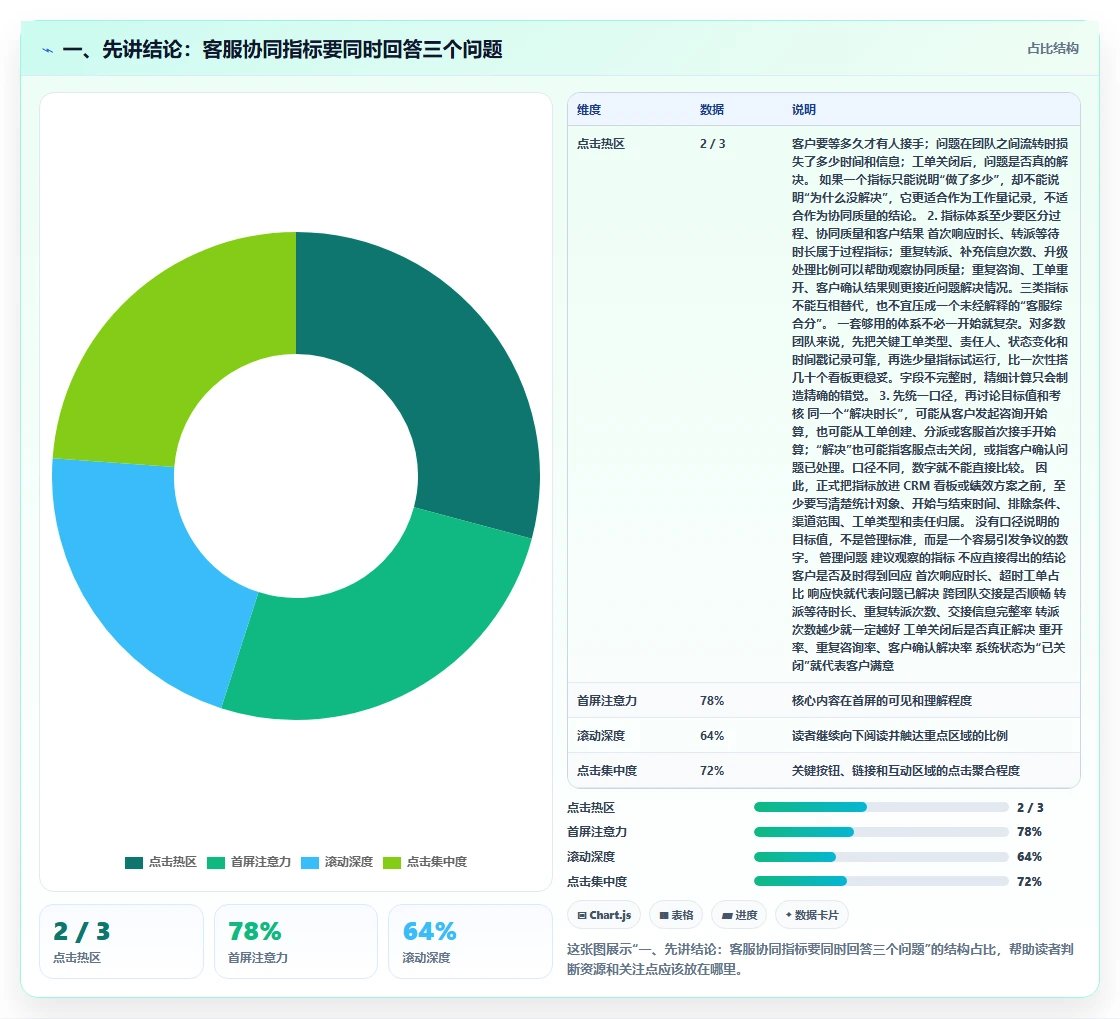
Task: Toggle the 点击热区 legend color swatch
Action: (x=134, y=863)
